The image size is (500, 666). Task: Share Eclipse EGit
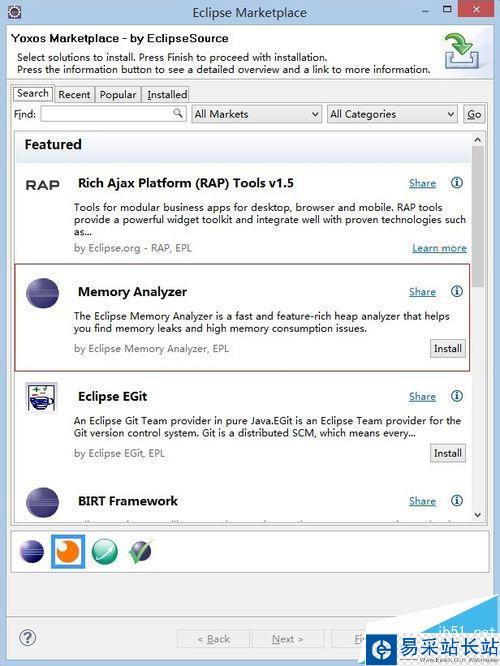pyautogui.click(x=422, y=397)
